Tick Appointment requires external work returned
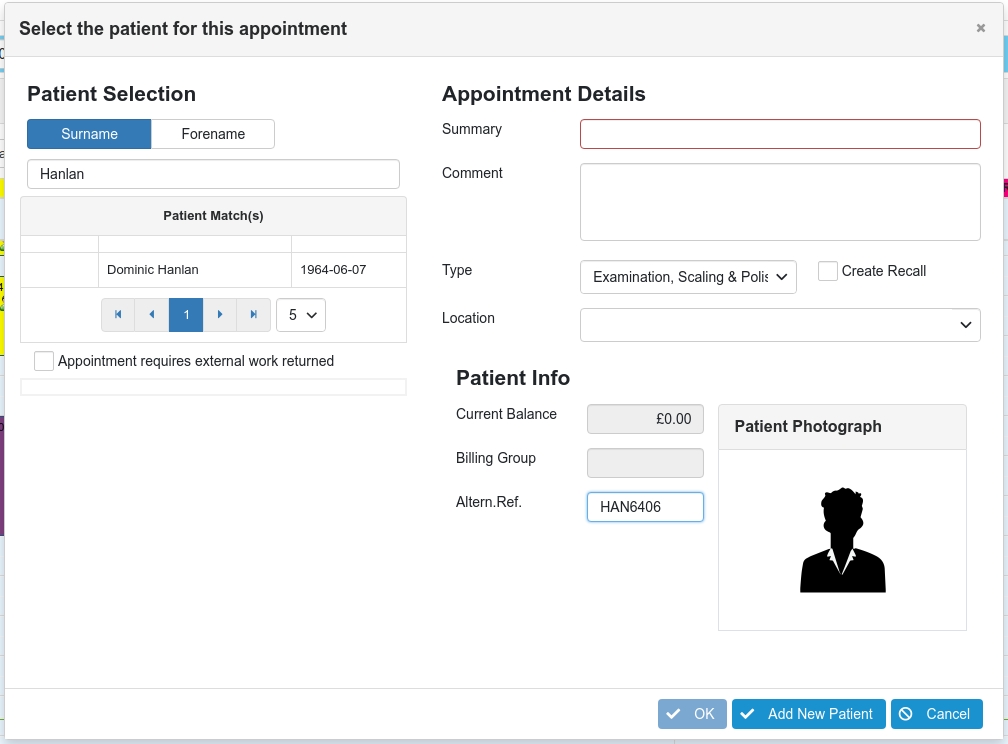Screen dimensions: 1008x744 (44, 361)
